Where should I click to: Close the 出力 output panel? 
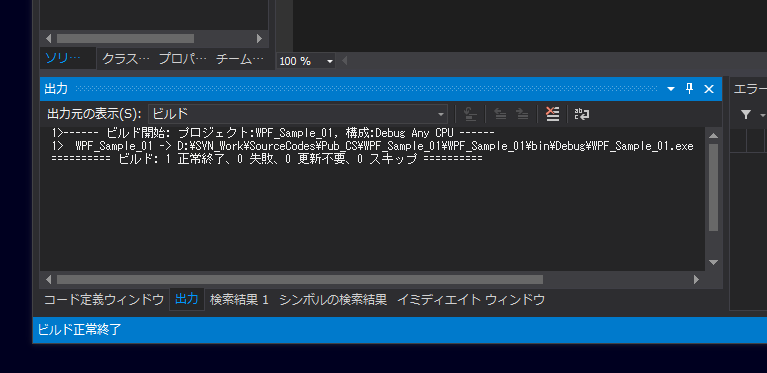coord(709,89)
